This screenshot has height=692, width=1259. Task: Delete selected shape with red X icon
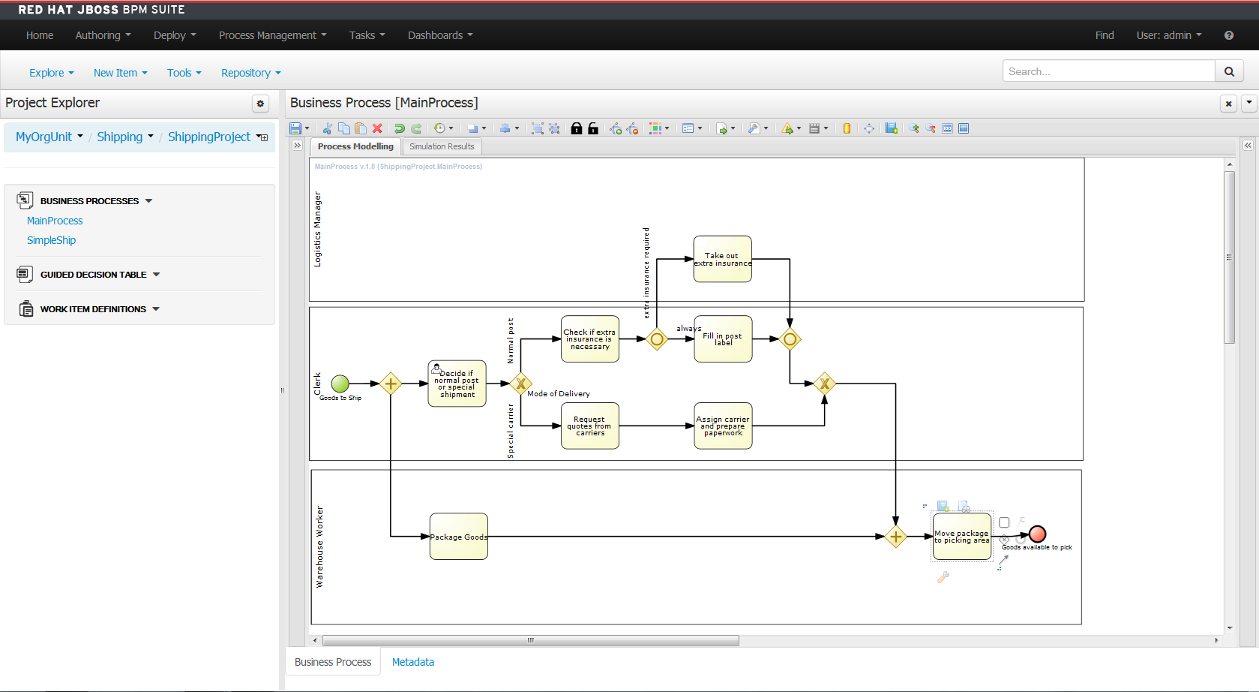click(377, 128)
